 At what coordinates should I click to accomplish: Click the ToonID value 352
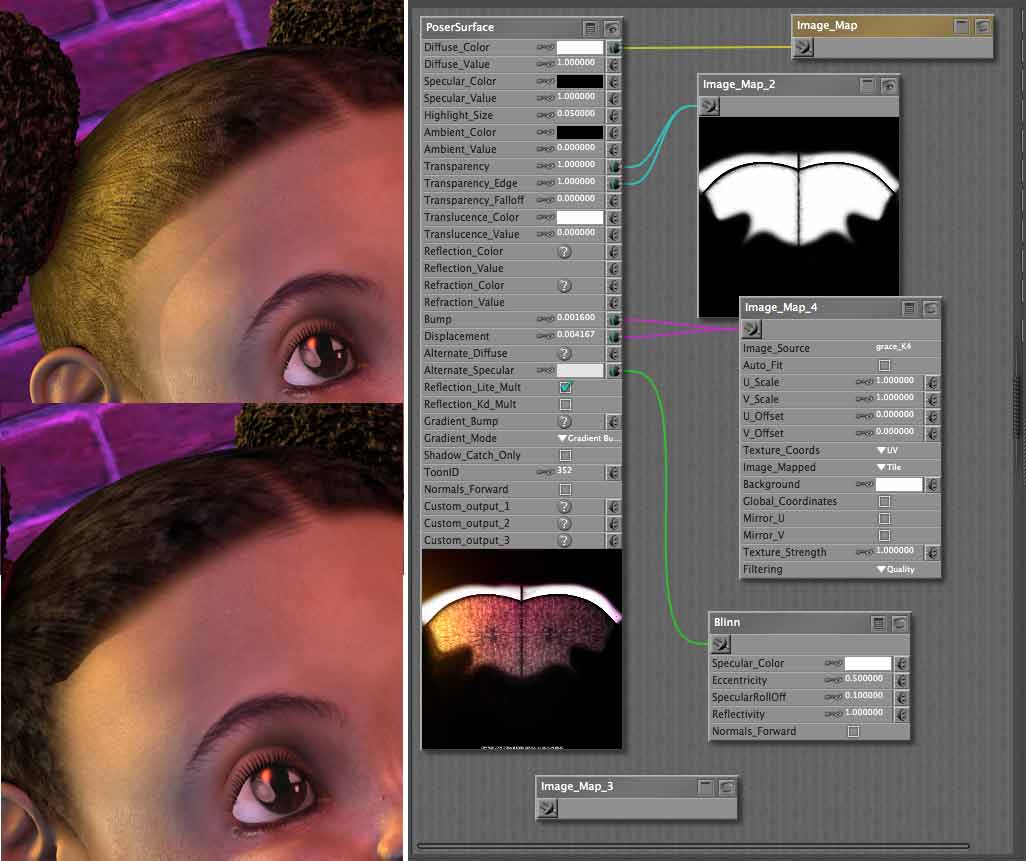pos(565,470)
